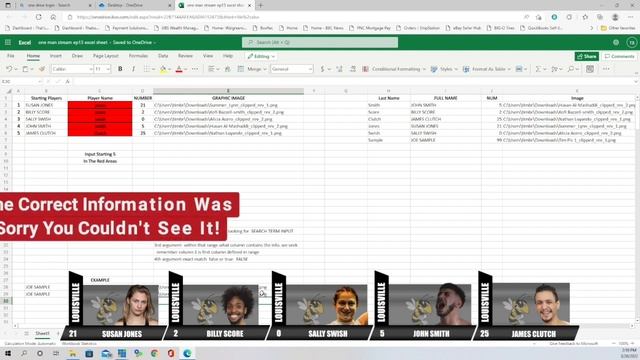Switch to the Page Layout tab

tap(105, 56)
